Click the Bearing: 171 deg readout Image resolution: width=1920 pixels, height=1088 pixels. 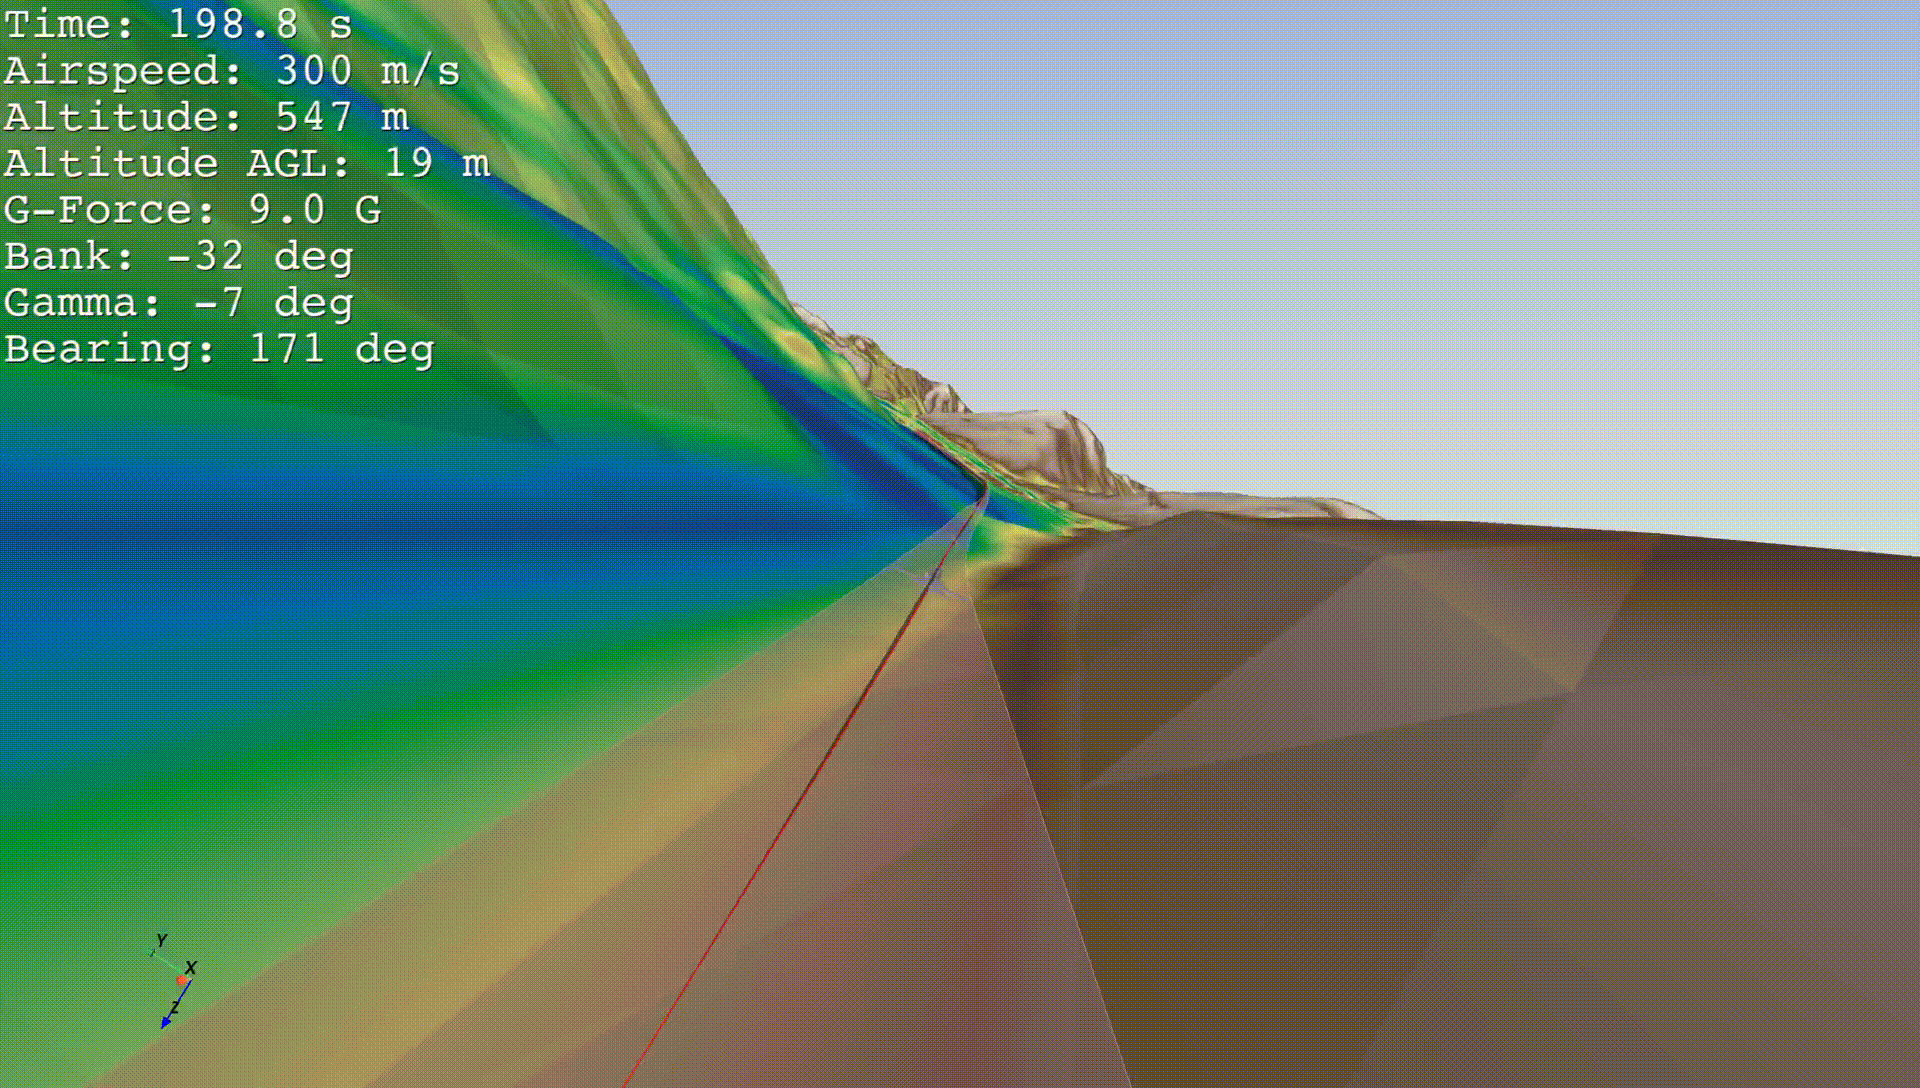(x=220, y=348)
